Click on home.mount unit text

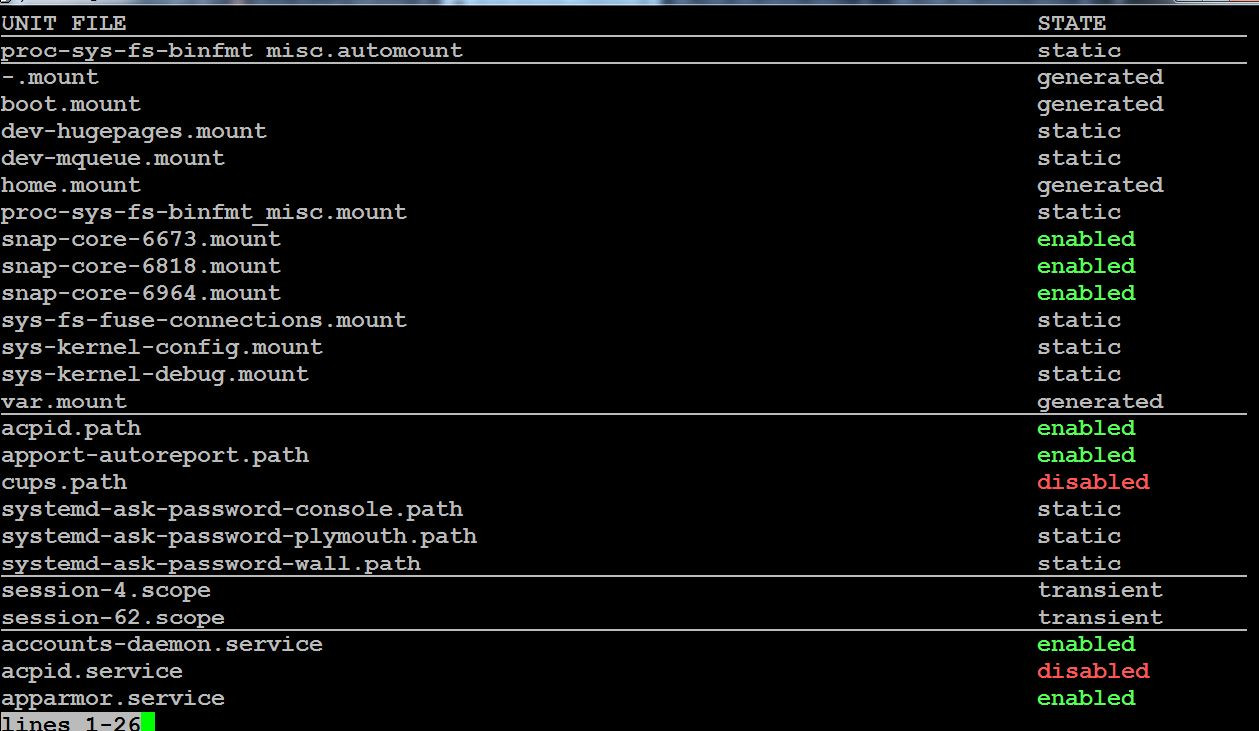point(71,185)
